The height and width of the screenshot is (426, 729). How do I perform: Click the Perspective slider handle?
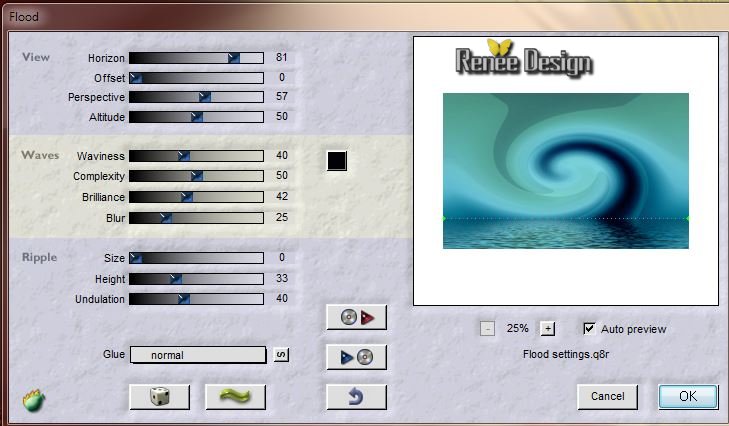click(205, 97)
